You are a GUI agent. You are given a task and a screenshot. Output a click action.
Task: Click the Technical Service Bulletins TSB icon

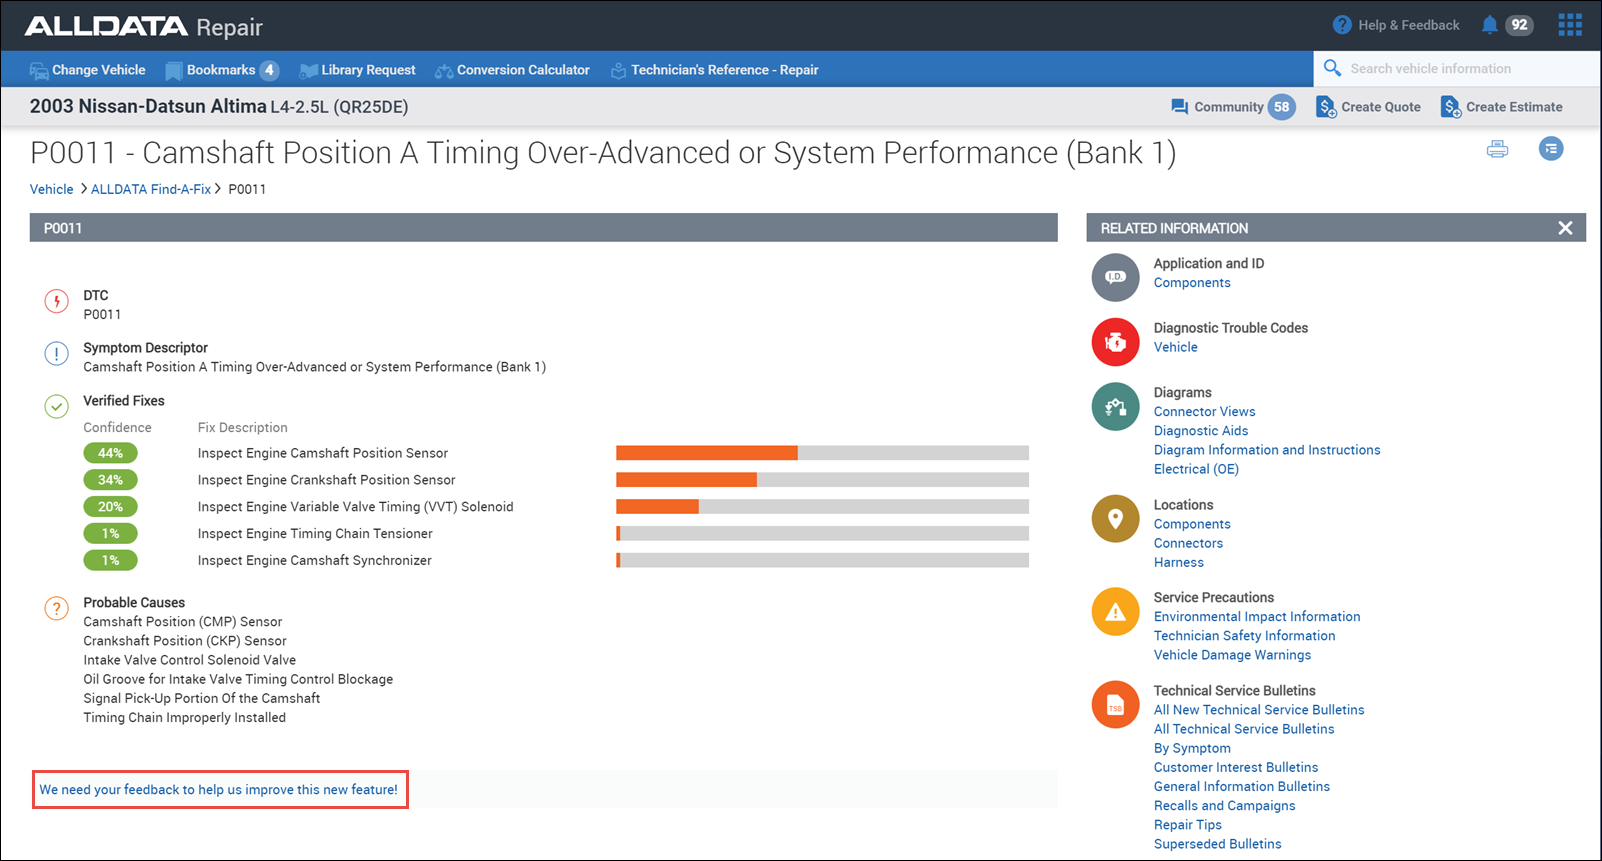(x=1115, y=705)
